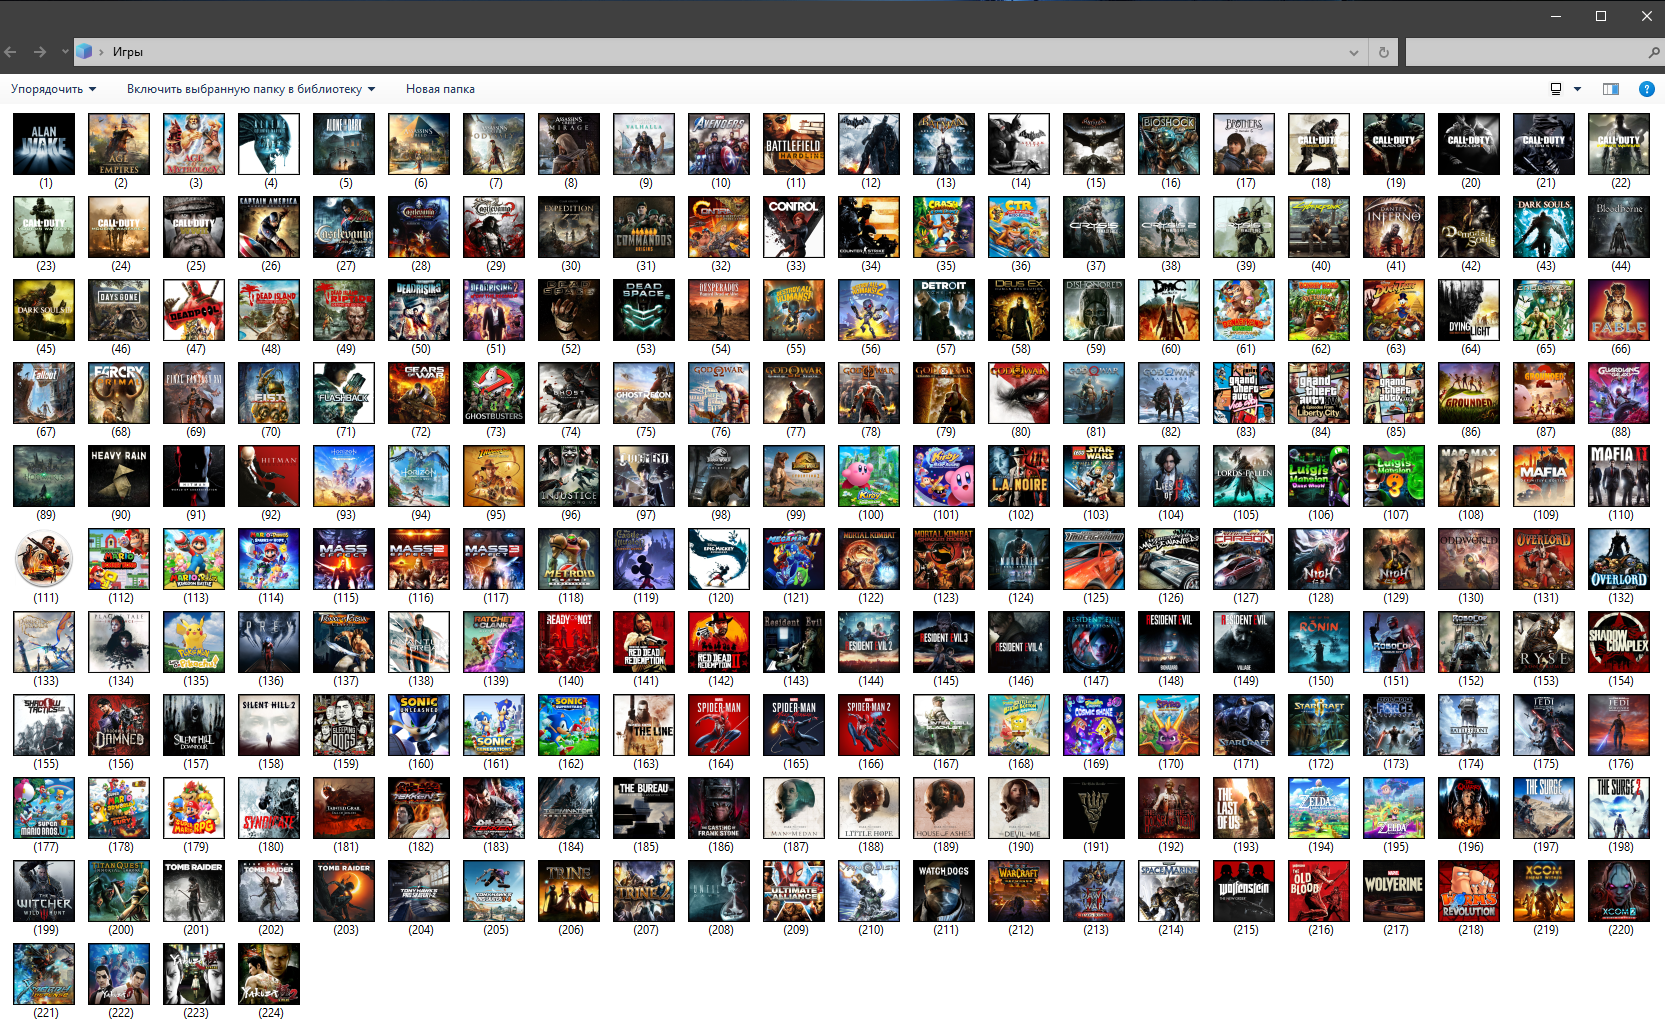Select the Ryse folder icon (153)

point(1544,642)
